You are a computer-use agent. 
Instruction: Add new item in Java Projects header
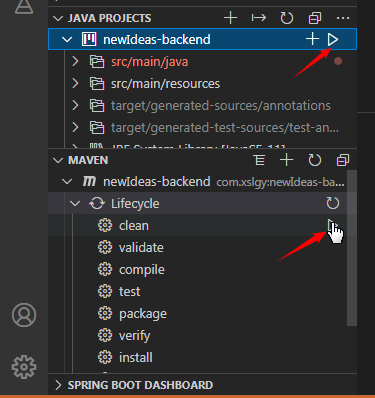pyautogui.click(x=230, y=18)
